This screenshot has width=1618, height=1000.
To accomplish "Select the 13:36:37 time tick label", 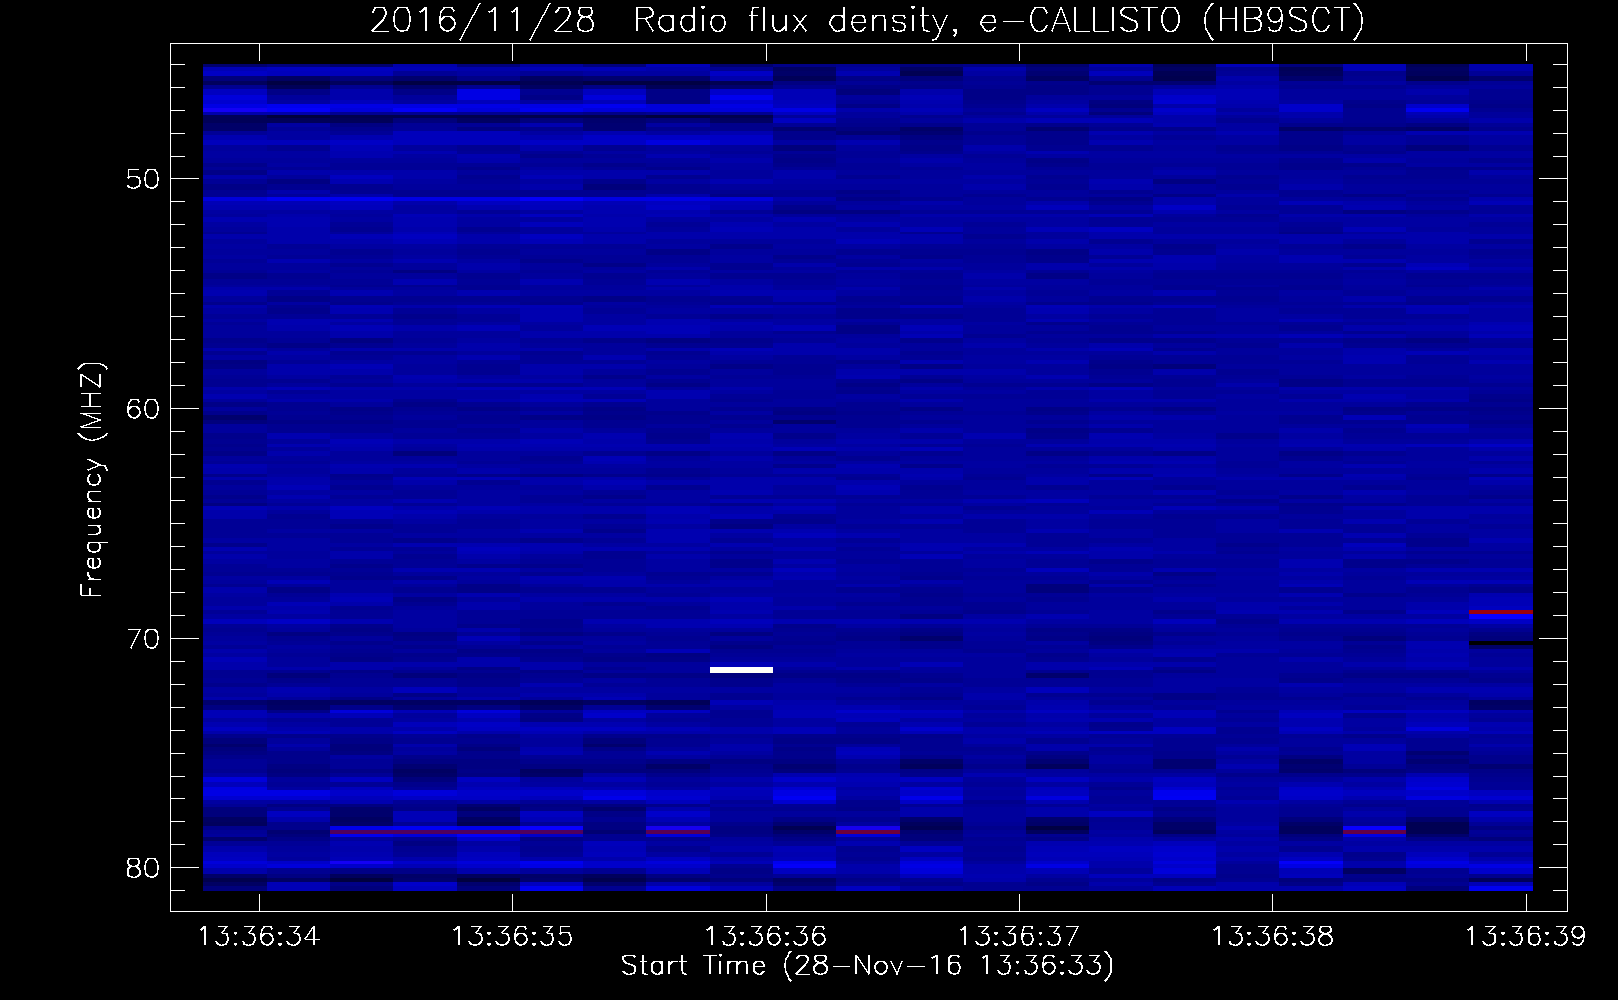I will (x=1019, y=937).
